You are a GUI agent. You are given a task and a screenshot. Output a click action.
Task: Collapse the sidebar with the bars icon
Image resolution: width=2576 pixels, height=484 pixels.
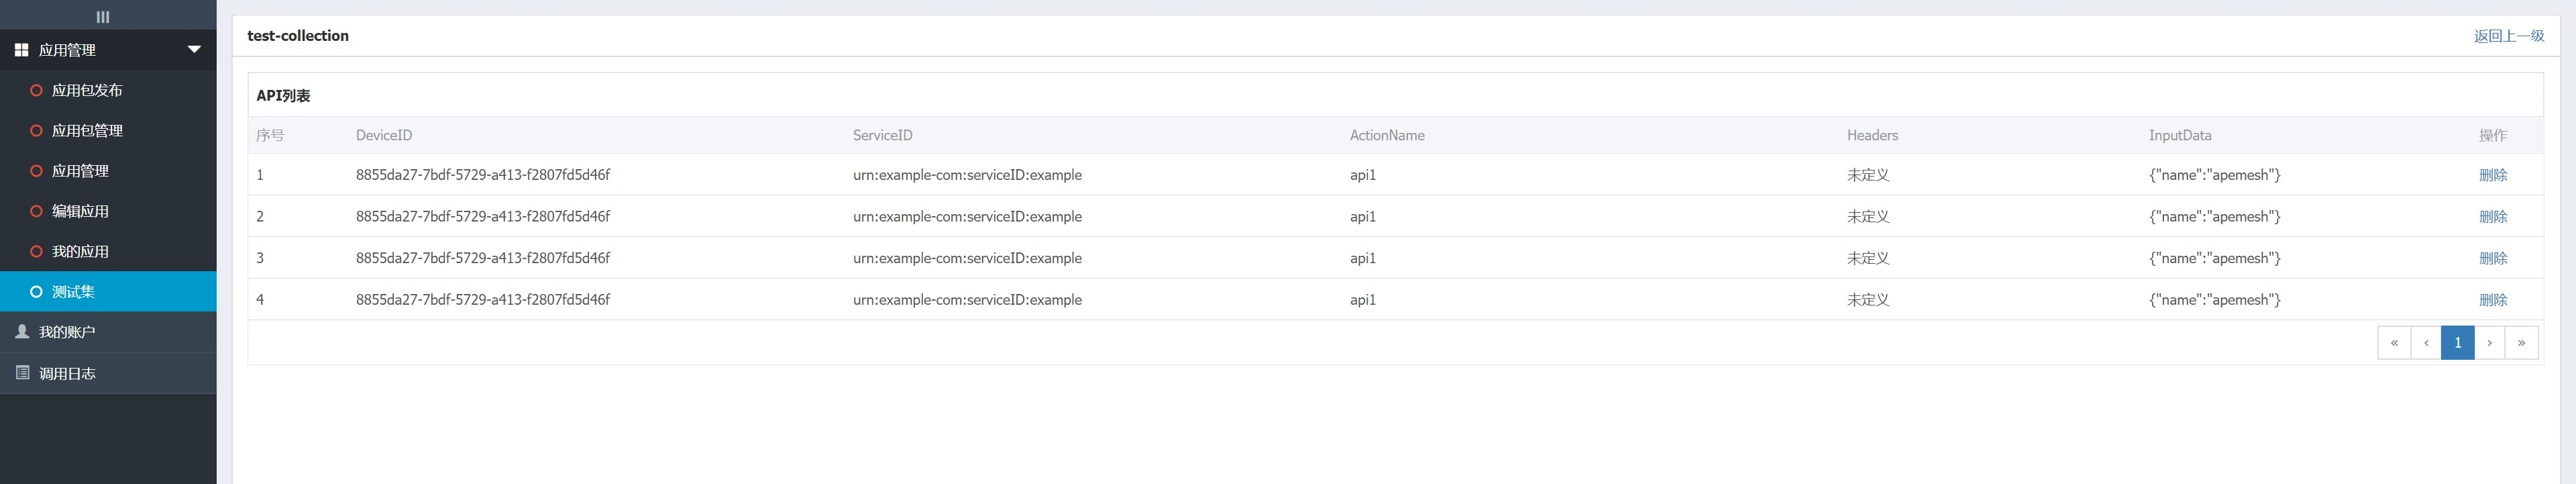[x=103, y=17]
